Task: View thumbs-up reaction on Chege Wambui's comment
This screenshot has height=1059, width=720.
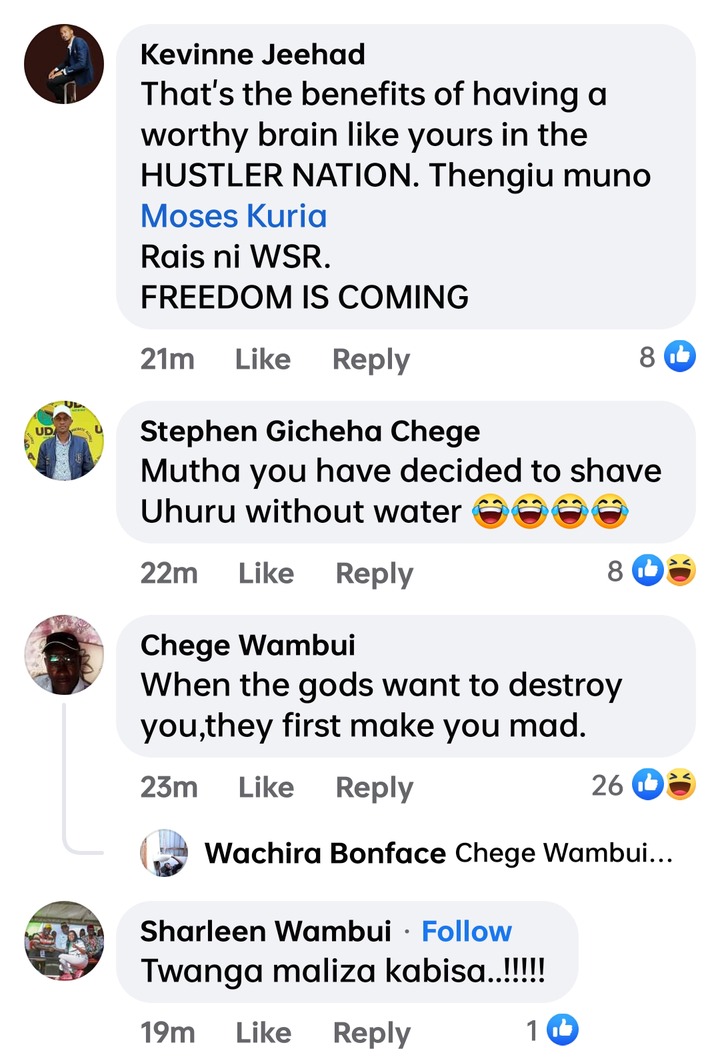Action: [x=648, y=785]
